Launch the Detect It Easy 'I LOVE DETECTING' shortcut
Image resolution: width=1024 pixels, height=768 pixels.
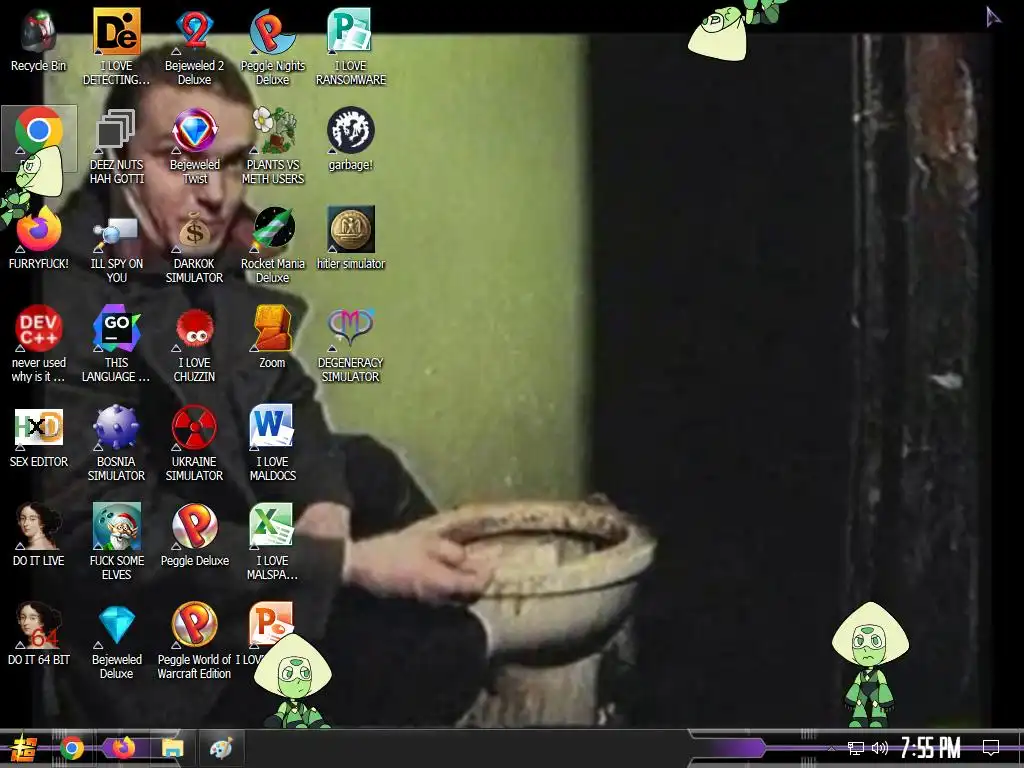point(116,47)
